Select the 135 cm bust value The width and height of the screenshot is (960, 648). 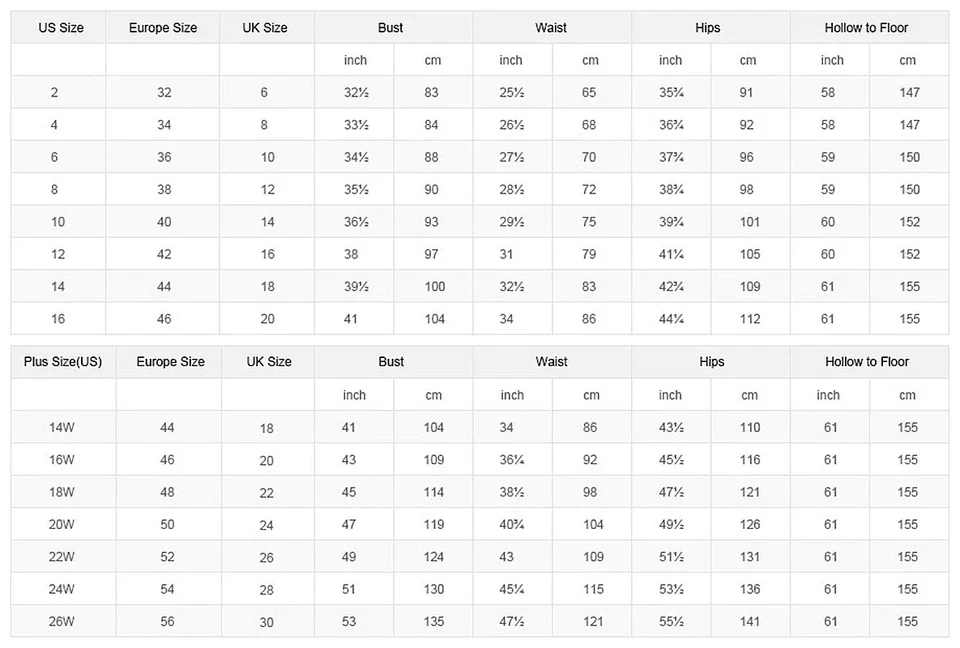pos(434,622)
